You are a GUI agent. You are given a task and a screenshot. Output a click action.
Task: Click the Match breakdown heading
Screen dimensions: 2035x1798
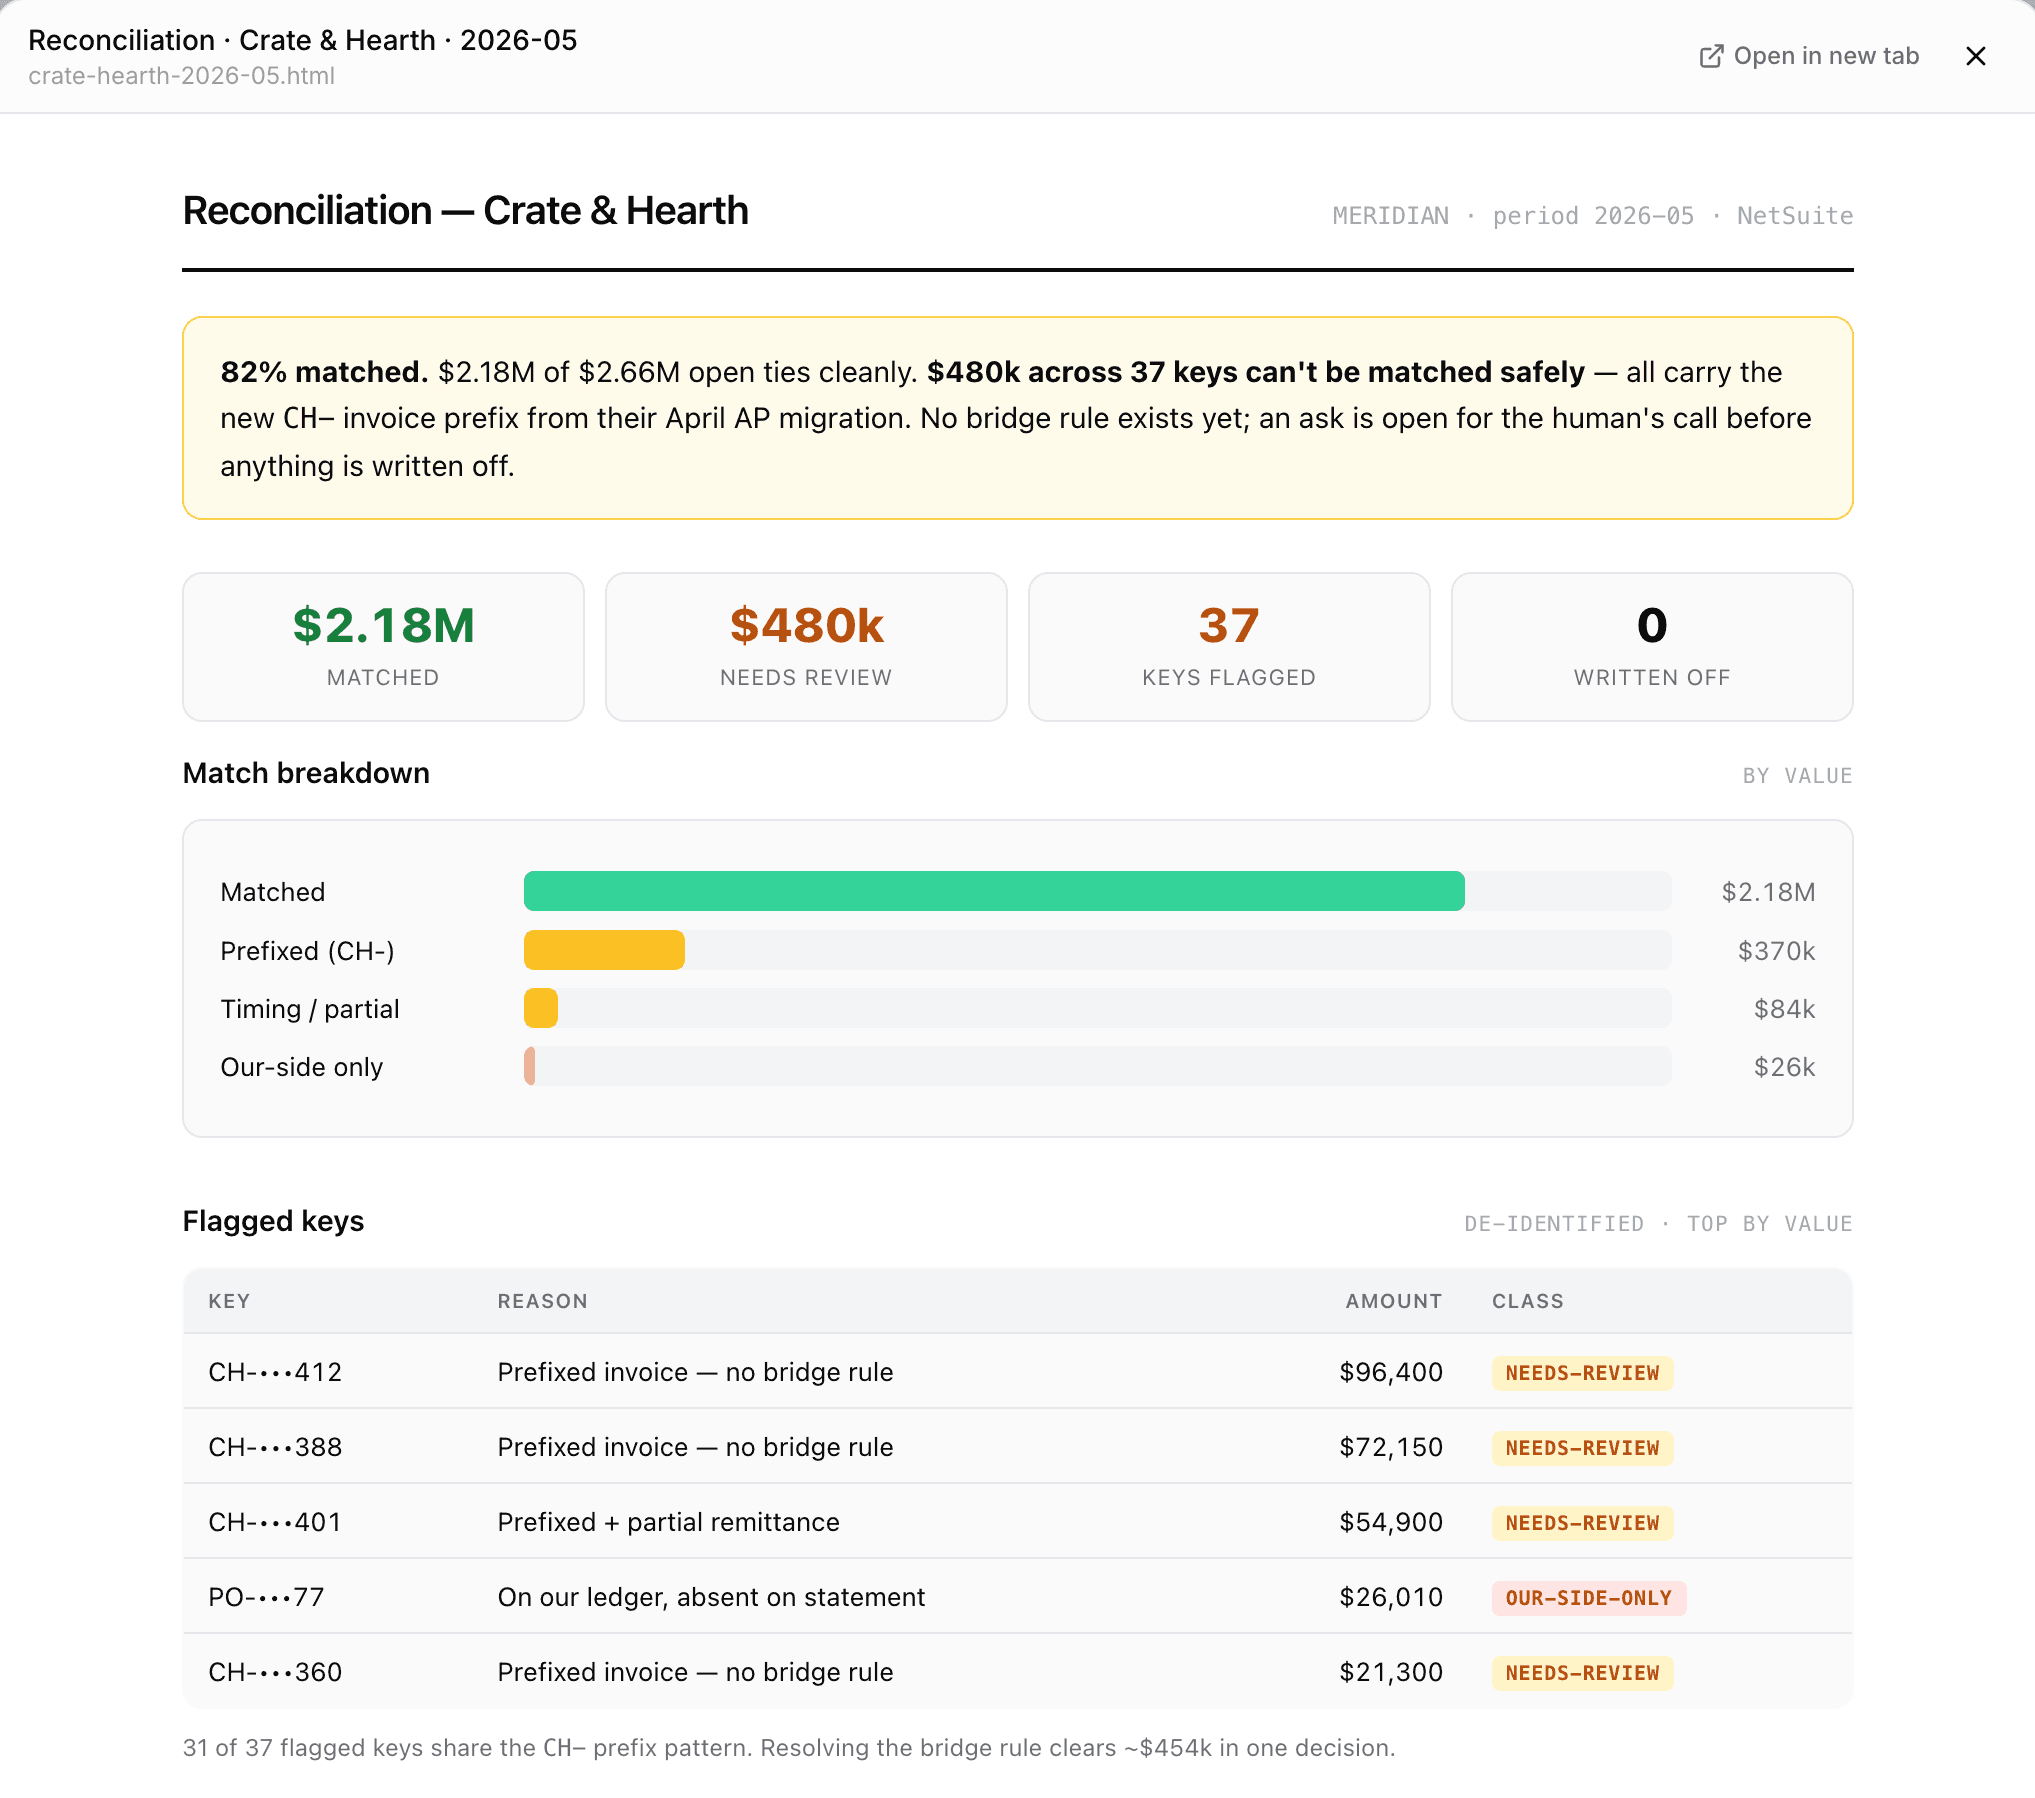pos(306,773)
